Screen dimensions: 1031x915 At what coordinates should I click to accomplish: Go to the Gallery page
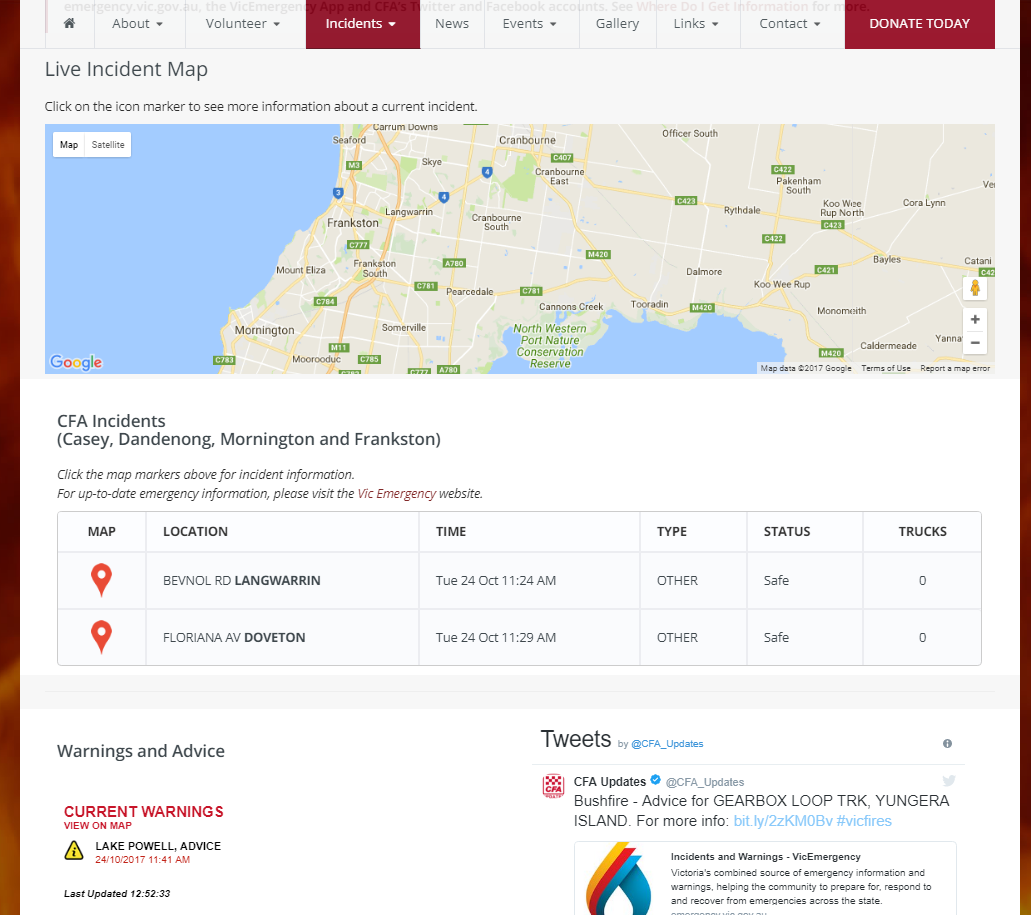click(x=617, y=23)
